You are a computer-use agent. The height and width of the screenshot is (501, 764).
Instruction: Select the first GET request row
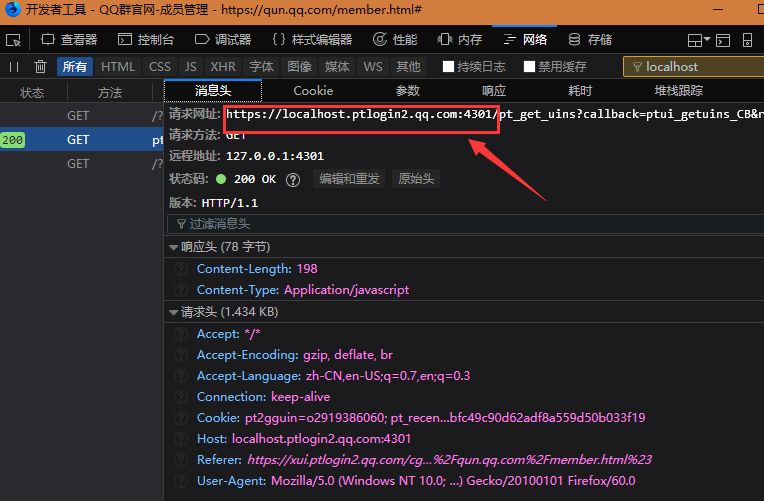tap(82, 116)
